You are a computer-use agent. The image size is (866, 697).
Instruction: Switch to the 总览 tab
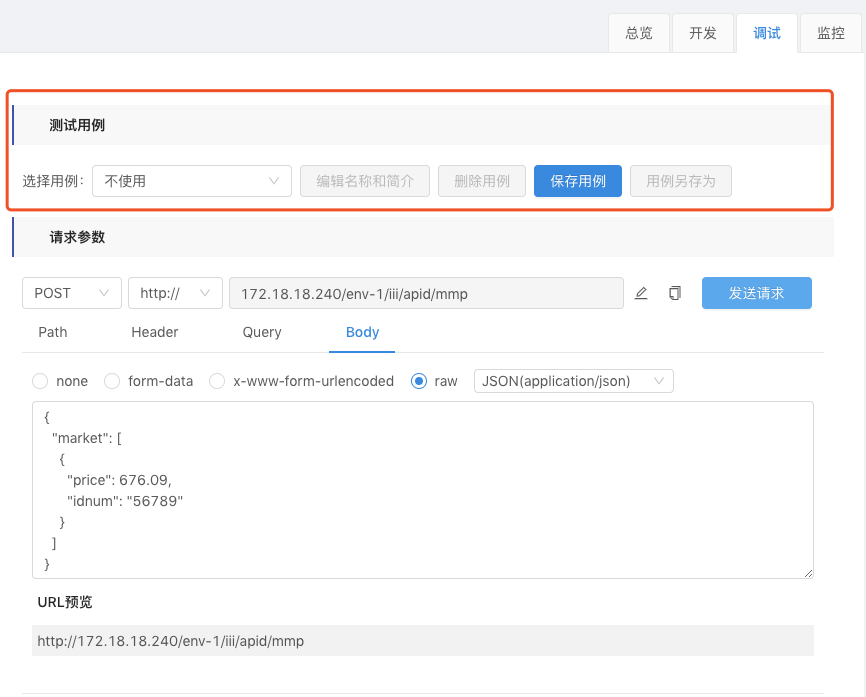tap(639, 33)
